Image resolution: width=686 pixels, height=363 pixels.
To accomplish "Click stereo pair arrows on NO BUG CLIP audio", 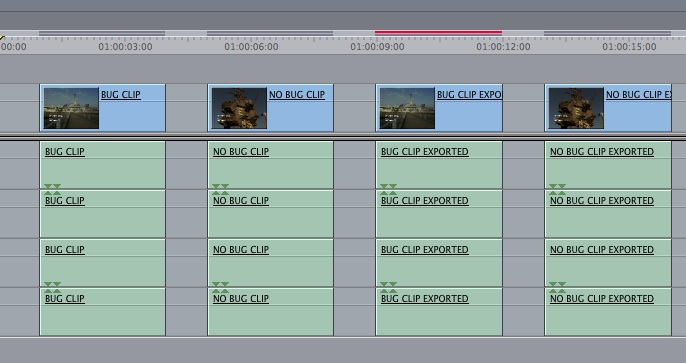I will click(220, 189).
